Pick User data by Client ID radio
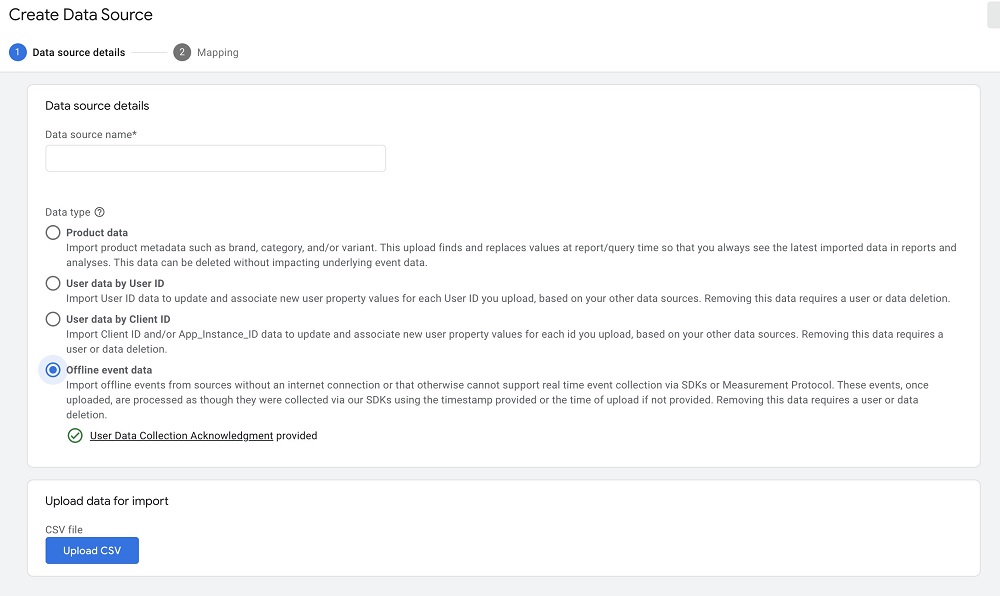This screenshot has height=596, width=1000. [53, 319]
